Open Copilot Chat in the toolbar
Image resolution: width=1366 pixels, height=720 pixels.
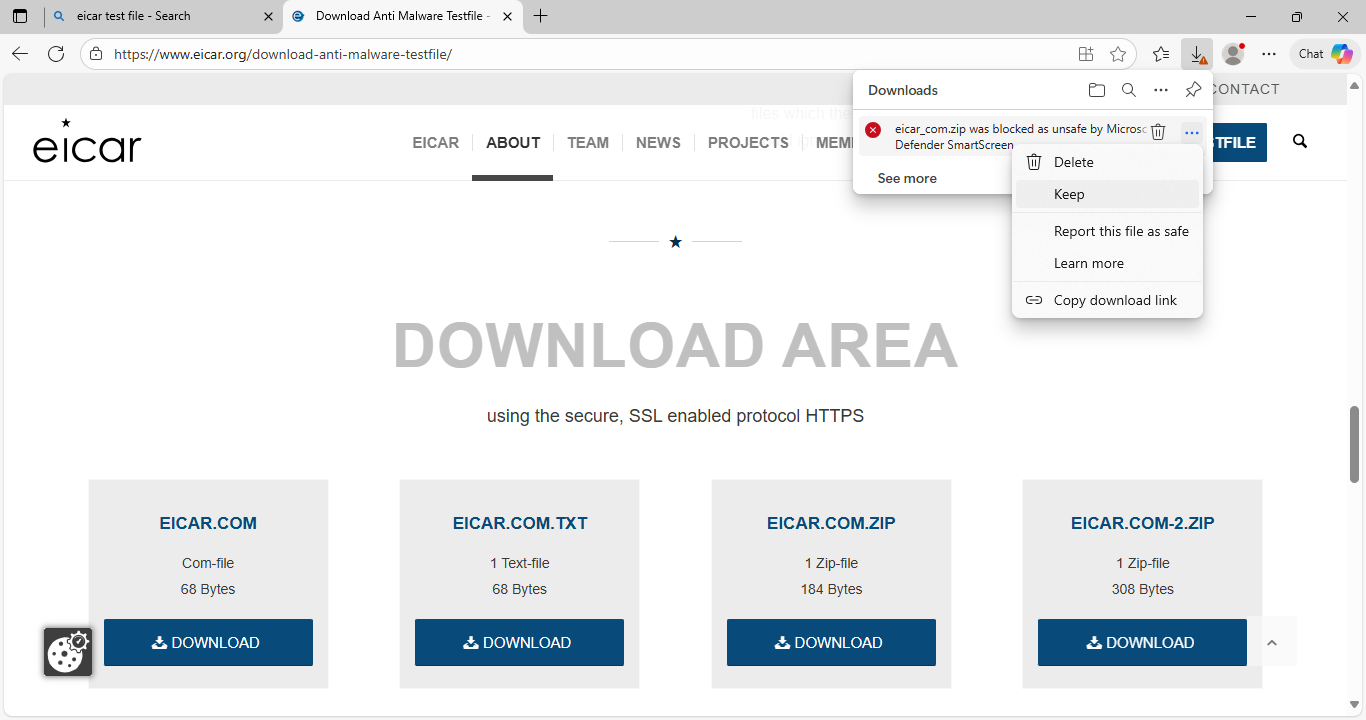coord(1325,54)
